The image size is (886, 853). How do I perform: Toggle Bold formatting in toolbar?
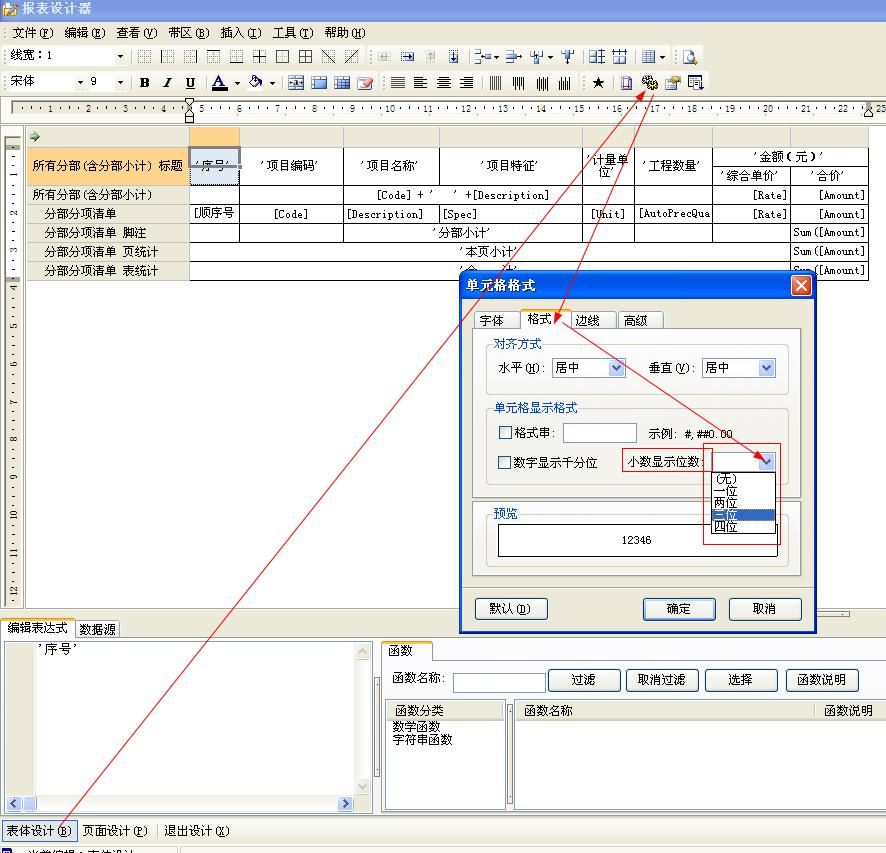(144, 83)
